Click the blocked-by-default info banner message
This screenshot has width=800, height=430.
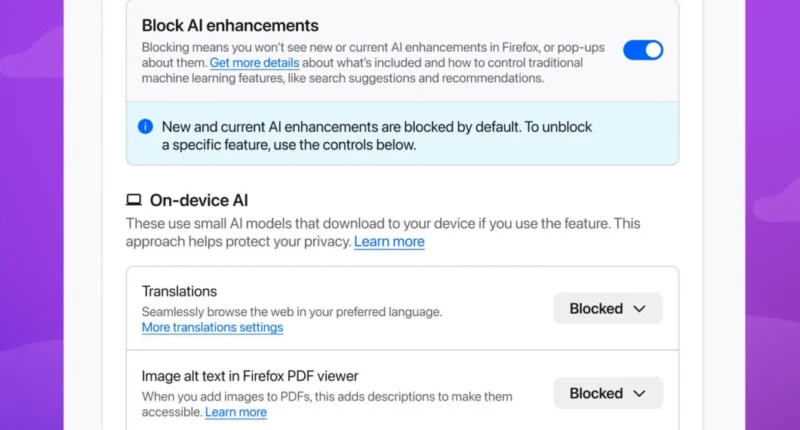coord(400,135)
